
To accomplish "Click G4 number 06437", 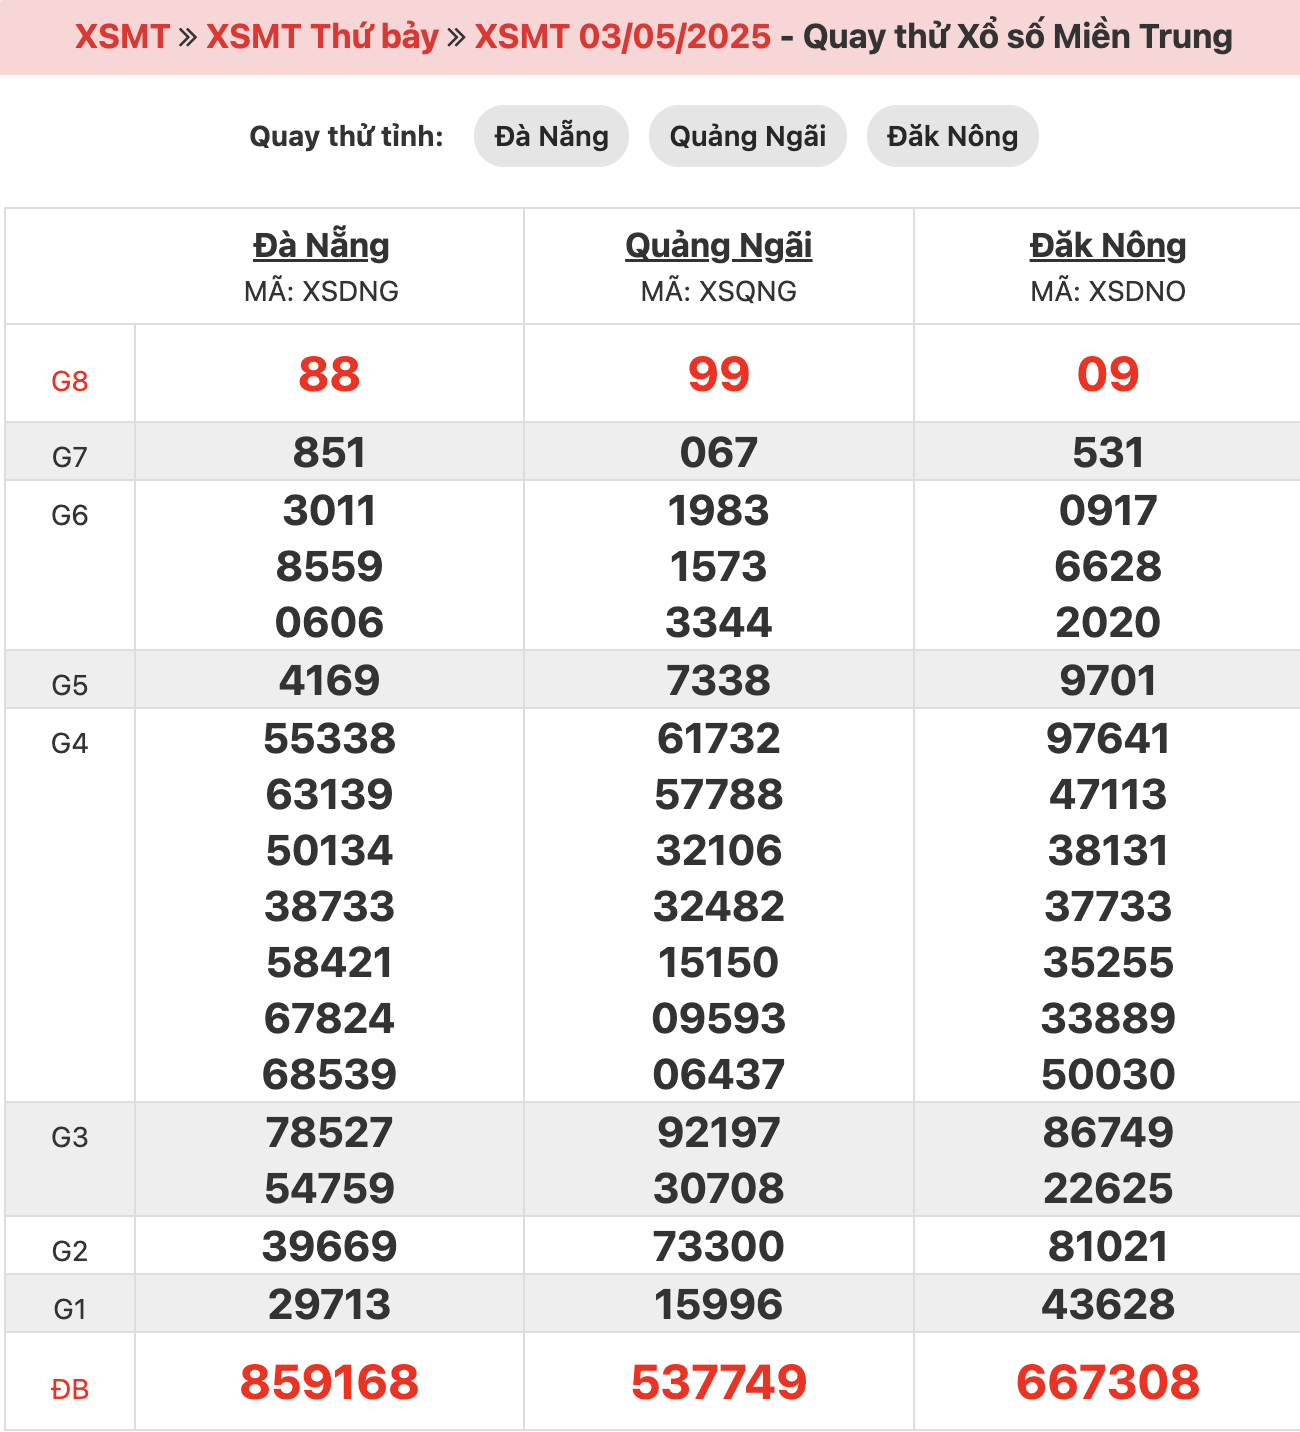I will pyautogui.click(x=719, y=1074).
